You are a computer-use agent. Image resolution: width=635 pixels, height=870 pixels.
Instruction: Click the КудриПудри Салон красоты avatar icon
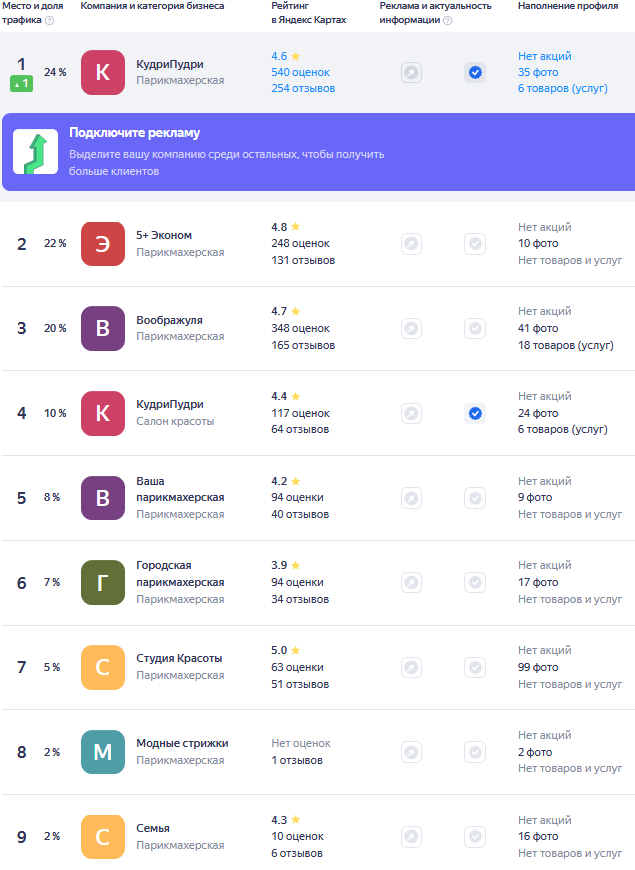point(103,413)
